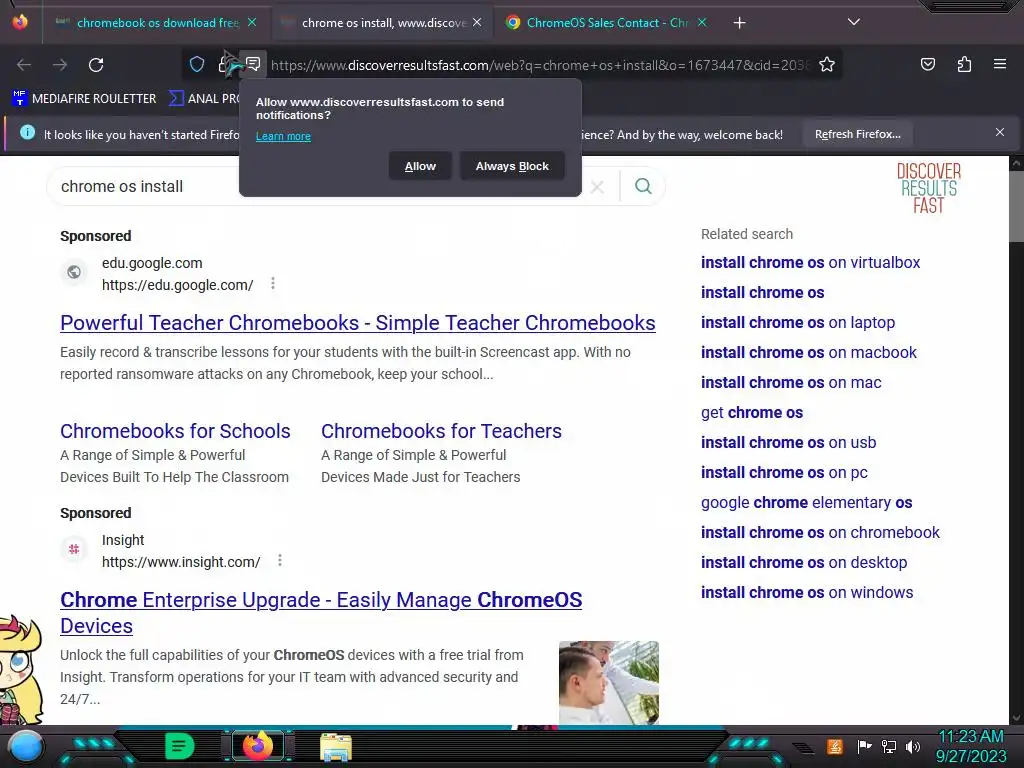Open volume speaker tray icon
The height and width of the screenshot is (768, 1024).
coord(913,746)
